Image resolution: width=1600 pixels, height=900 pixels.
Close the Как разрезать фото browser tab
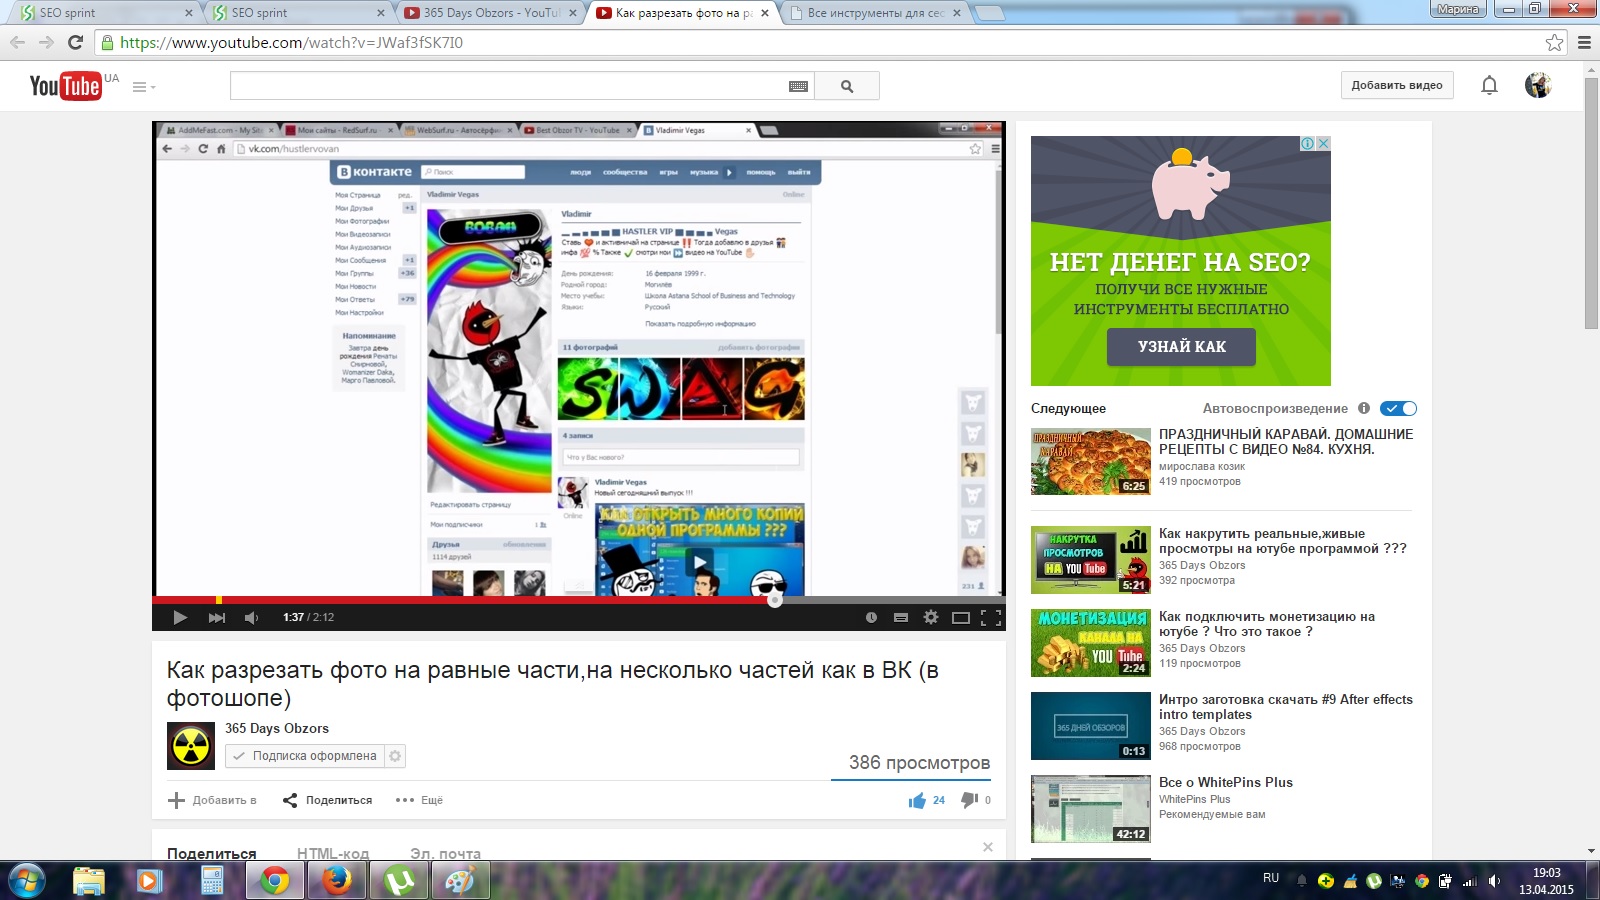[765, 13]
